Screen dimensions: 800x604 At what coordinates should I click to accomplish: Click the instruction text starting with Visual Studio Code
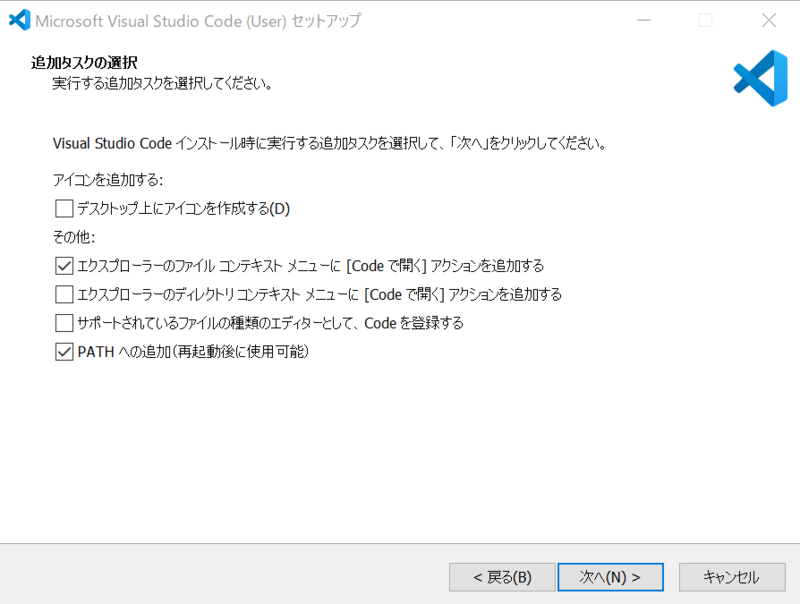coord(330,143)
